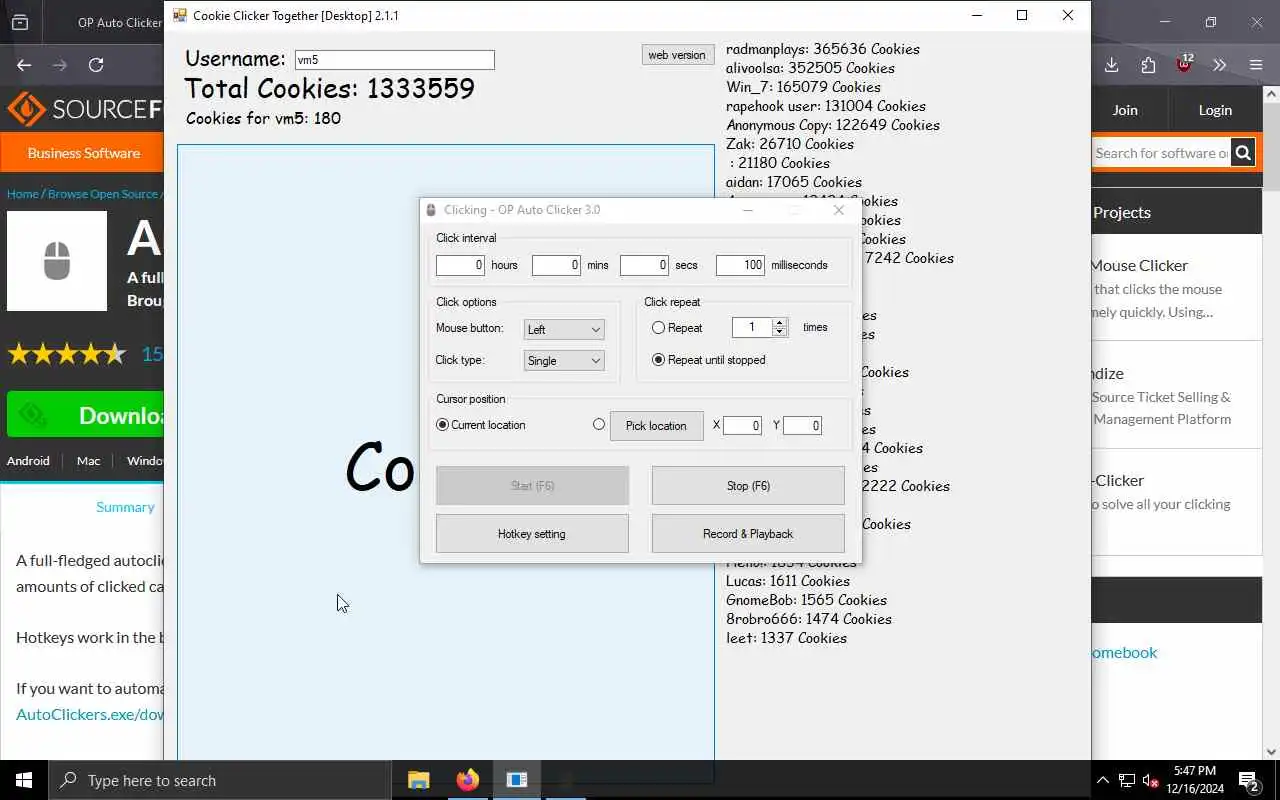The height and width of the screenshot is (800, 1280).
Task: Click the network tray icon
Action: (x=1127, y=780)
